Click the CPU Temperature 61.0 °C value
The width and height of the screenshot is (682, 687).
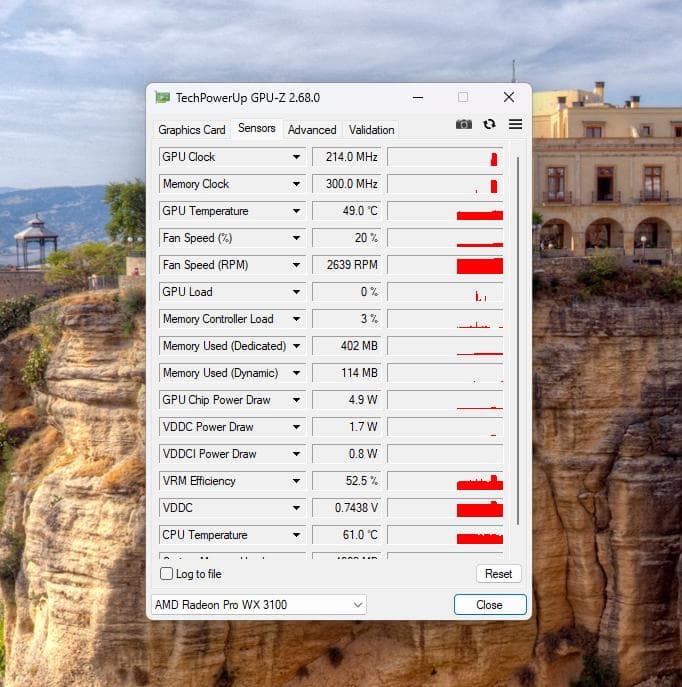click(x=347, y=535)
